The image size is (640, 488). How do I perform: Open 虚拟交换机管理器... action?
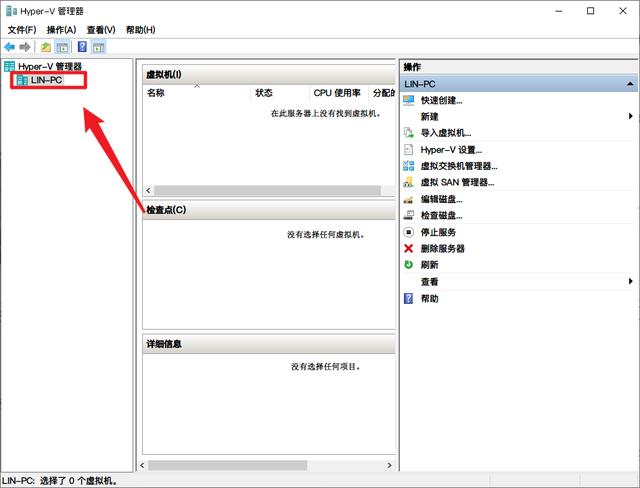point(459,166)
